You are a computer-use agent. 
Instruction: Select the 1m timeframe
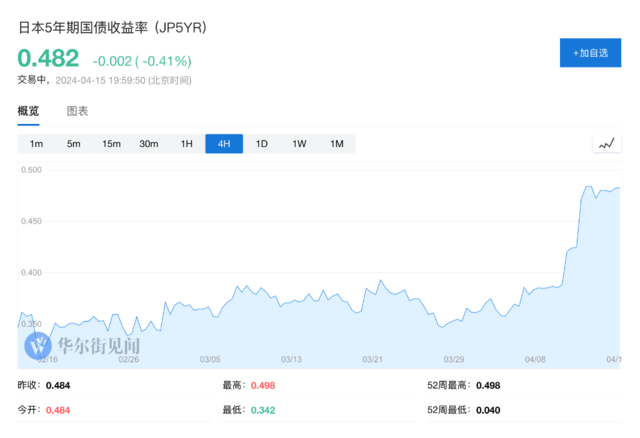[x=36, y=144]
